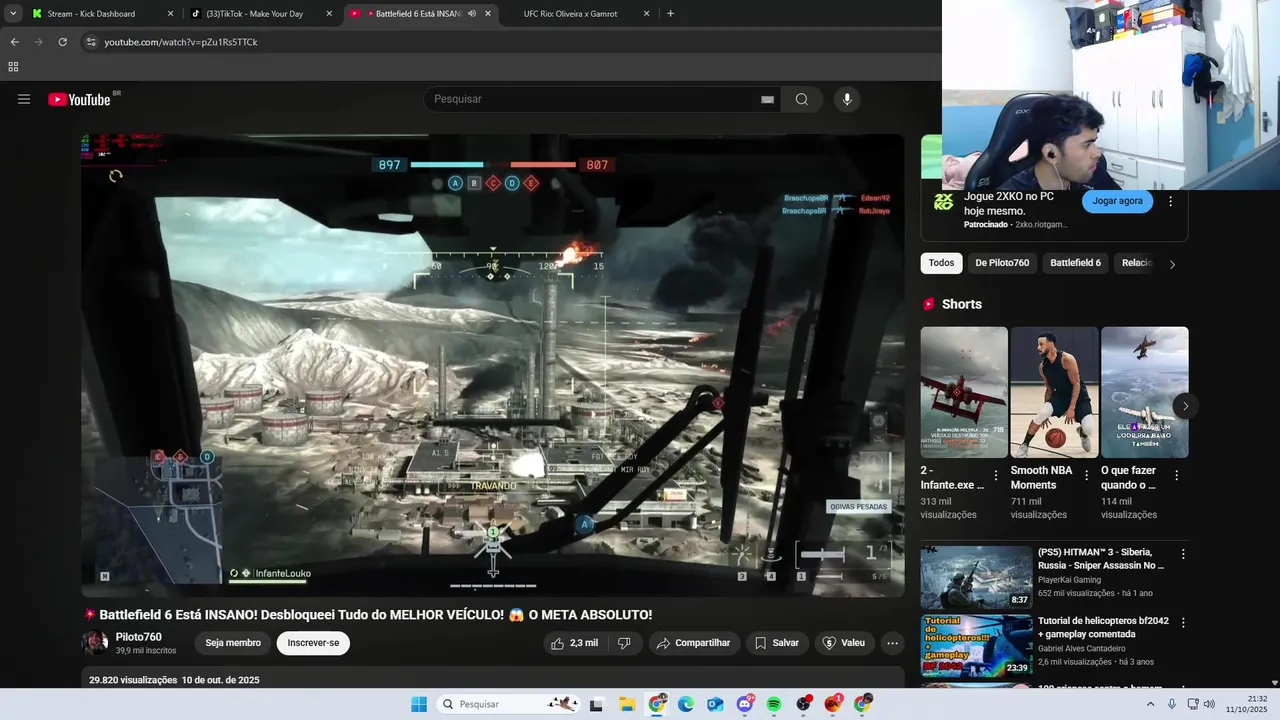Open Outlook from the taskbar
This screenshot has width=1280, height=720.
(x=715, y=704)
